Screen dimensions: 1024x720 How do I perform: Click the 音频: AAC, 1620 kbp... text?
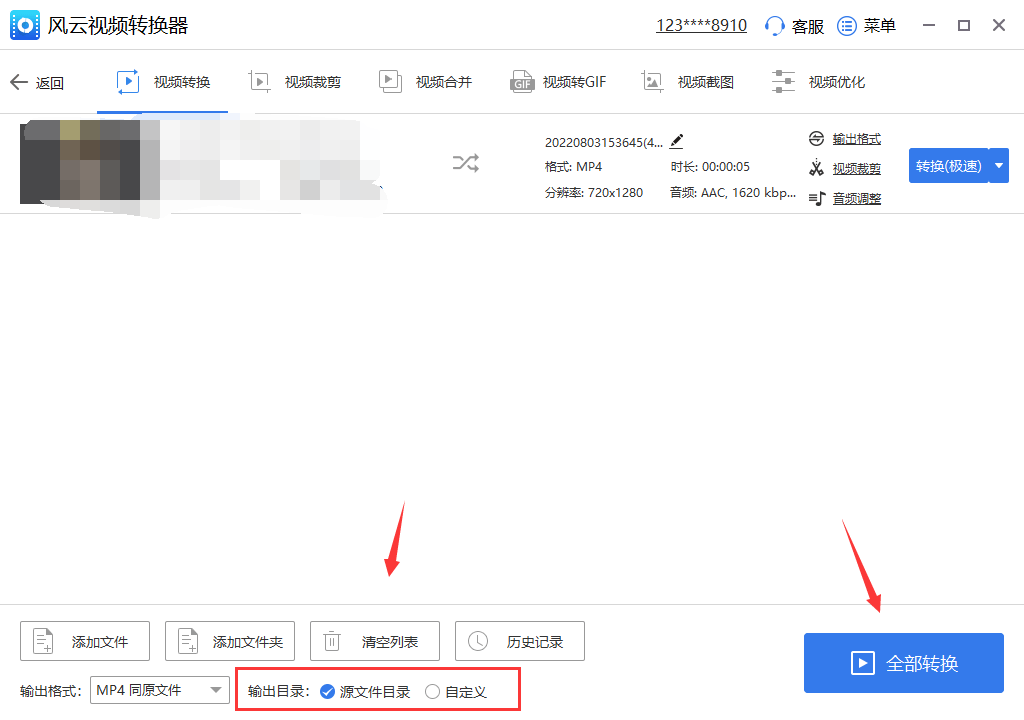click(x=733, y=193)
